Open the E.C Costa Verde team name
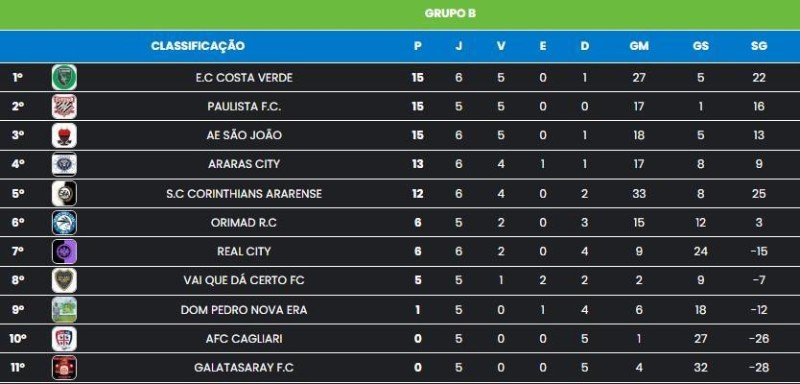 [x=244, y=78]
